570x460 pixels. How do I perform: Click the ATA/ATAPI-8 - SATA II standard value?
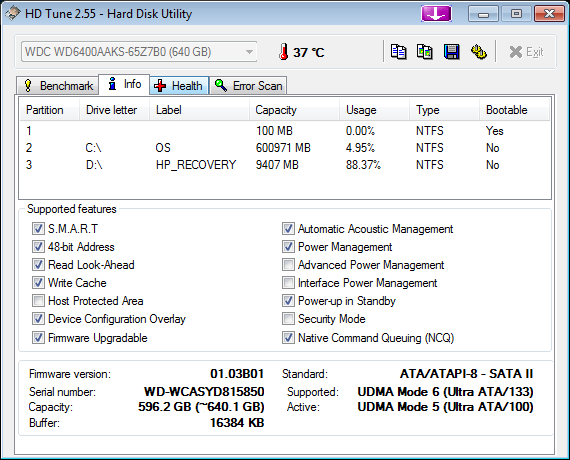[466, 373]
